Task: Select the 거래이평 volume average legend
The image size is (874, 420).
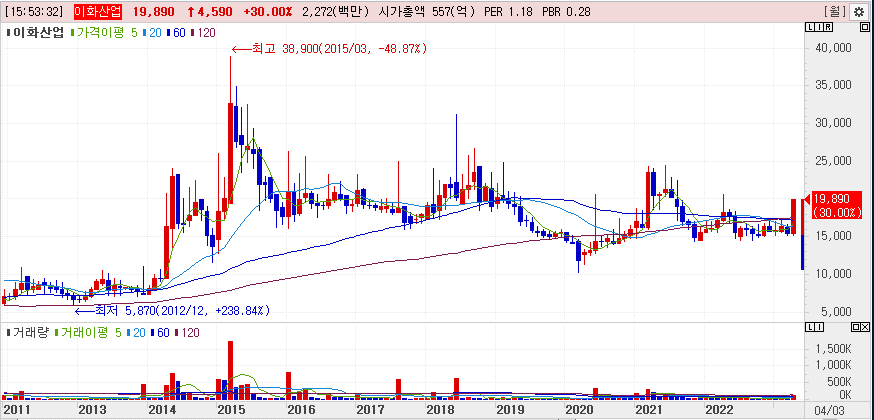Action: click(83, 333)
